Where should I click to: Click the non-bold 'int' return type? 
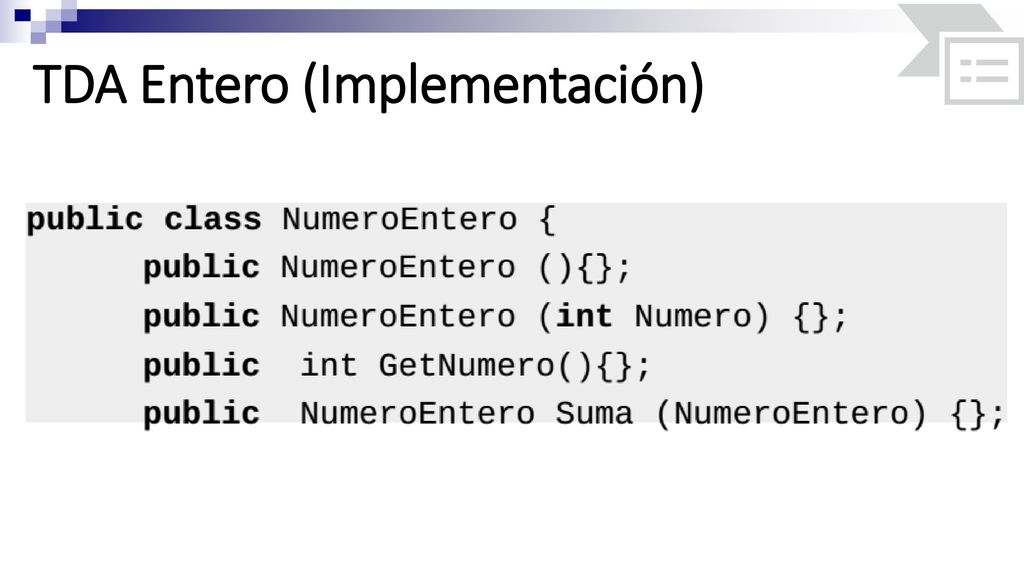coord(328,365)
